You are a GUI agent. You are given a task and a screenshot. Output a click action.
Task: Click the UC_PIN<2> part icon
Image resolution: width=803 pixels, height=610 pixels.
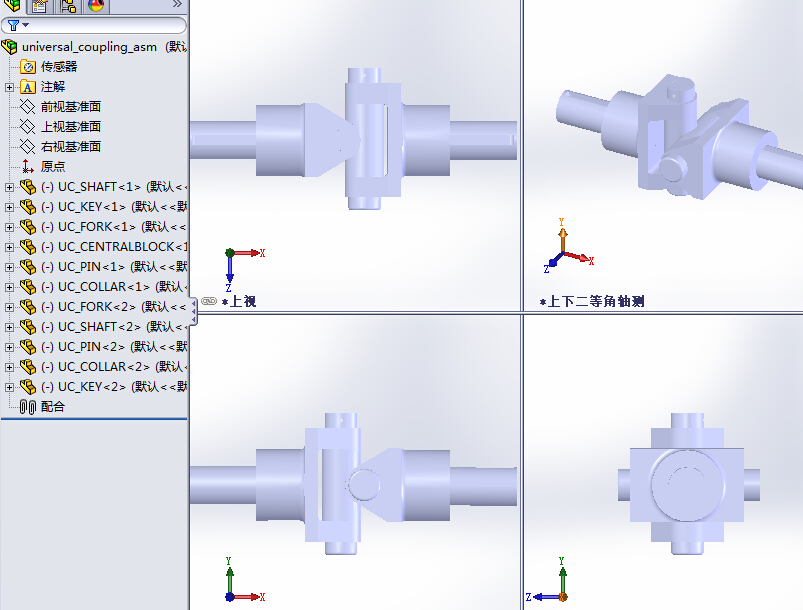point(28,346)
